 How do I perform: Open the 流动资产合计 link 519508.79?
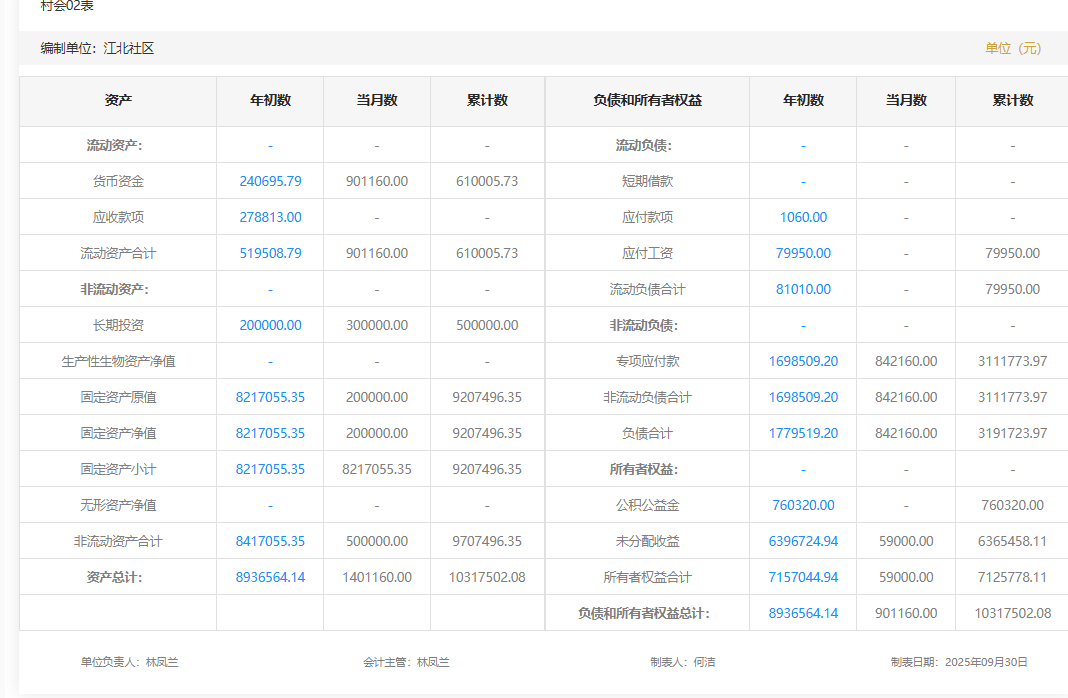(x=270, y=253)
